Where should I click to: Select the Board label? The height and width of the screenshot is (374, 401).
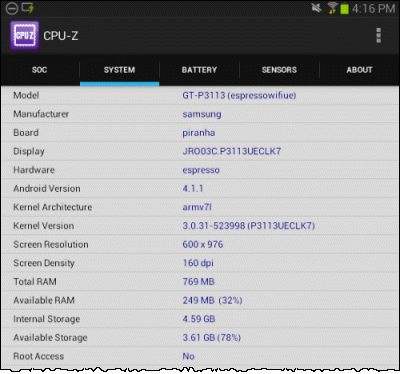pos(26,133)
